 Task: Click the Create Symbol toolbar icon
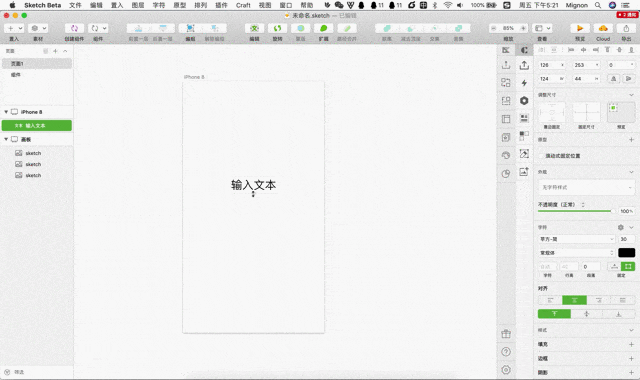pos(74,28)
